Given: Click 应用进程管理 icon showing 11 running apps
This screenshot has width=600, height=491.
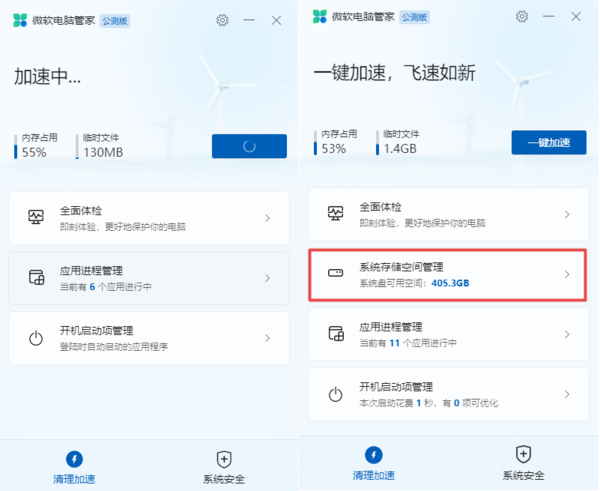Looking at the screenshot, I should pyautogui.click(x=336, y=334).
